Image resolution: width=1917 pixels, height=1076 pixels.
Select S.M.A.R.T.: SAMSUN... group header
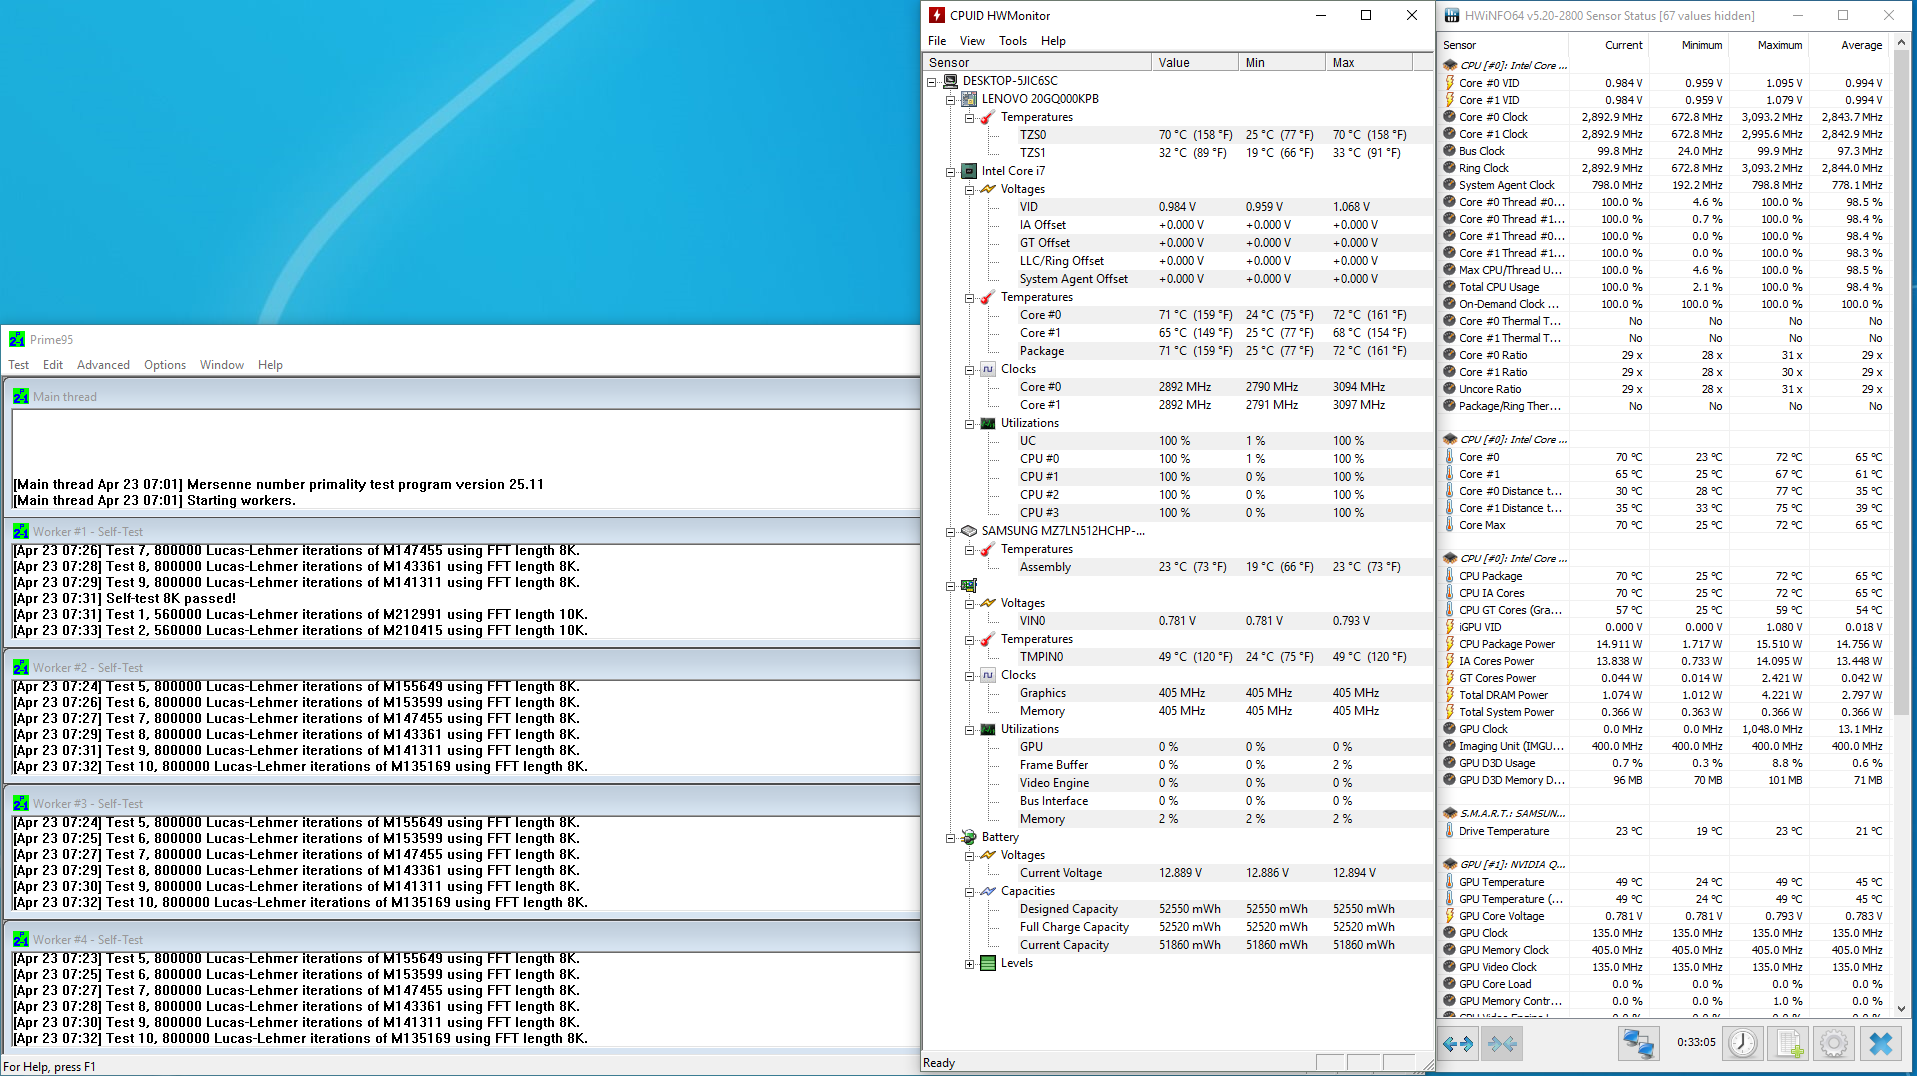(1664, 814)
